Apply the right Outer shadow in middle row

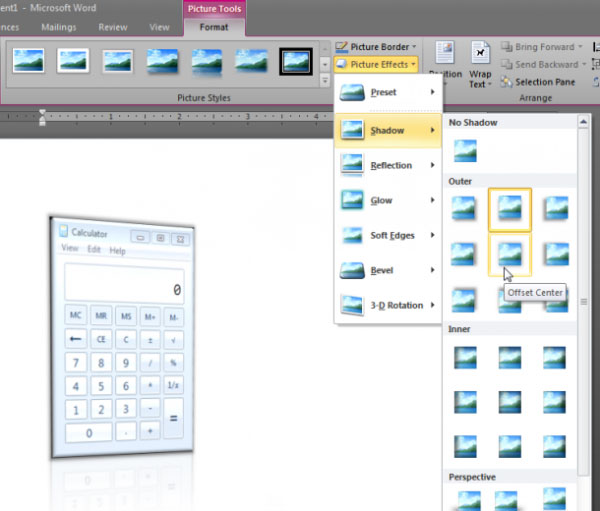click(x=556, y=255)
